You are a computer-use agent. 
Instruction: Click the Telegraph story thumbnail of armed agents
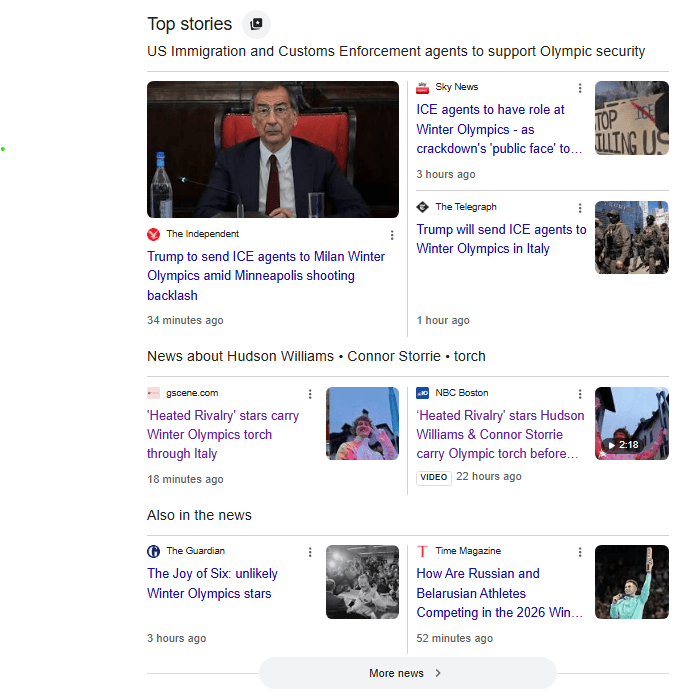point(631,237)
